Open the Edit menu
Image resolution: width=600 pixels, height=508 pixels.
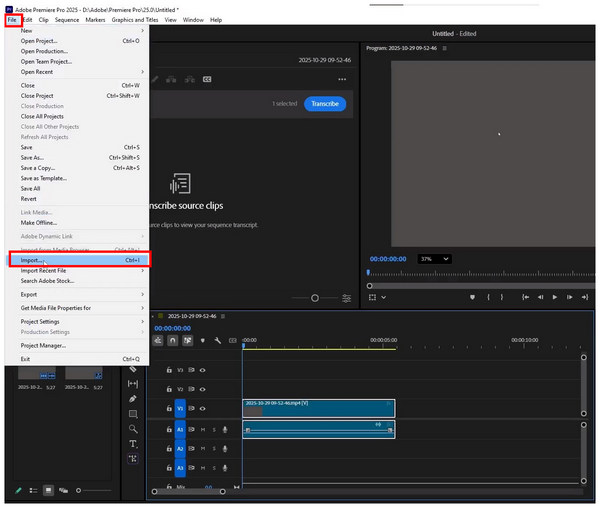pos(28,20)
